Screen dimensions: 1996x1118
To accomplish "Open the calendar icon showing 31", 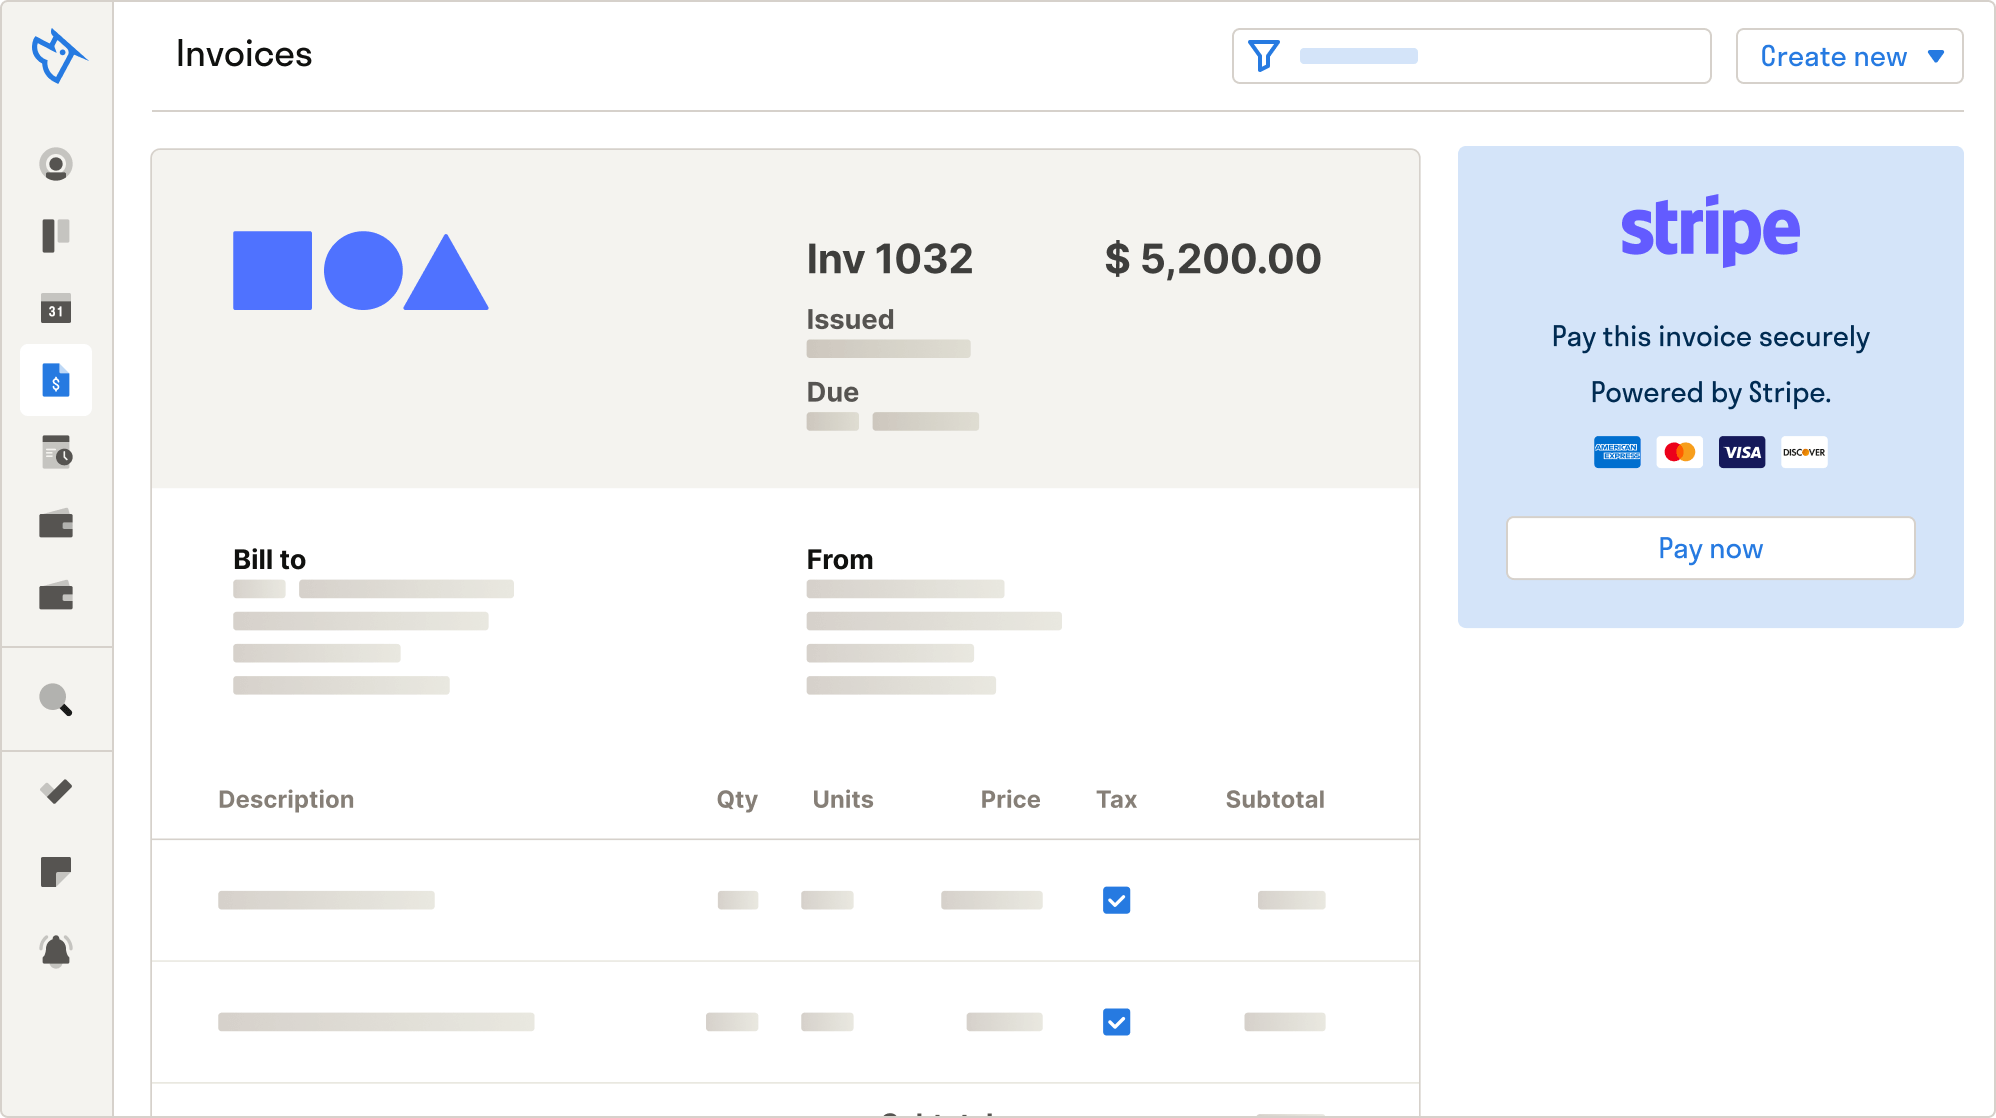I will point(56,308).
